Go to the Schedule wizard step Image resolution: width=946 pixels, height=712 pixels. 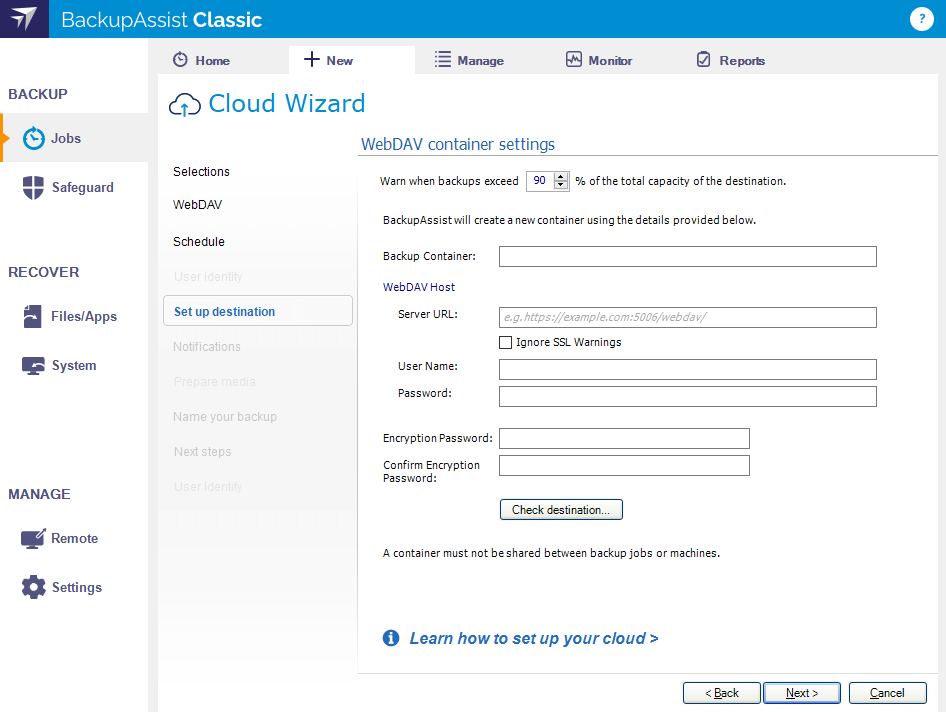(x=199, y=241)
